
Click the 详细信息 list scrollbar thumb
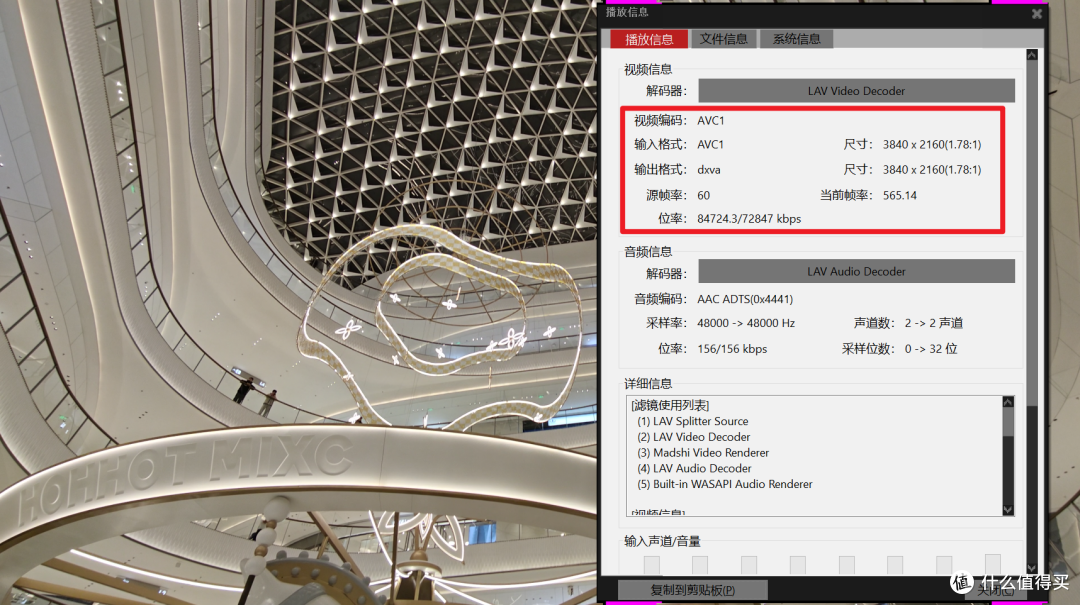click(1008, 422)
